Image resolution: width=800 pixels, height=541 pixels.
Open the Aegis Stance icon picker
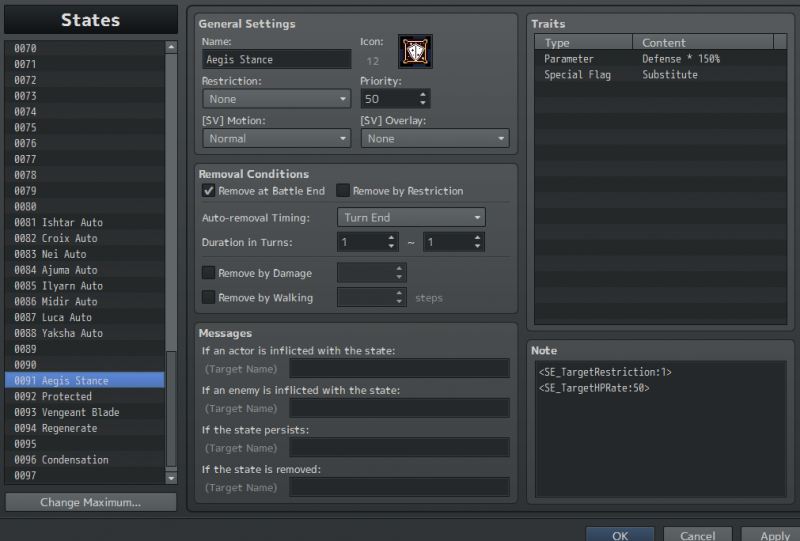tap(415, 52)
